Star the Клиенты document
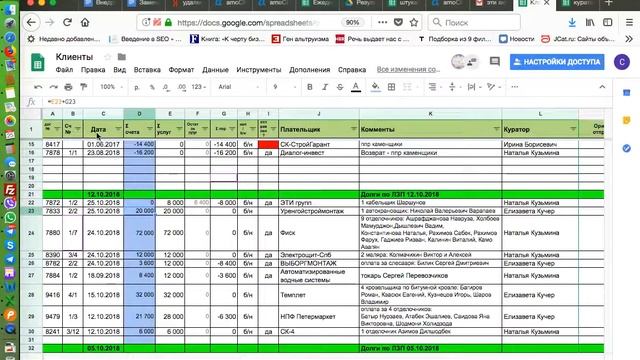The width and height of the screenshot is (640, 360). 107,57
